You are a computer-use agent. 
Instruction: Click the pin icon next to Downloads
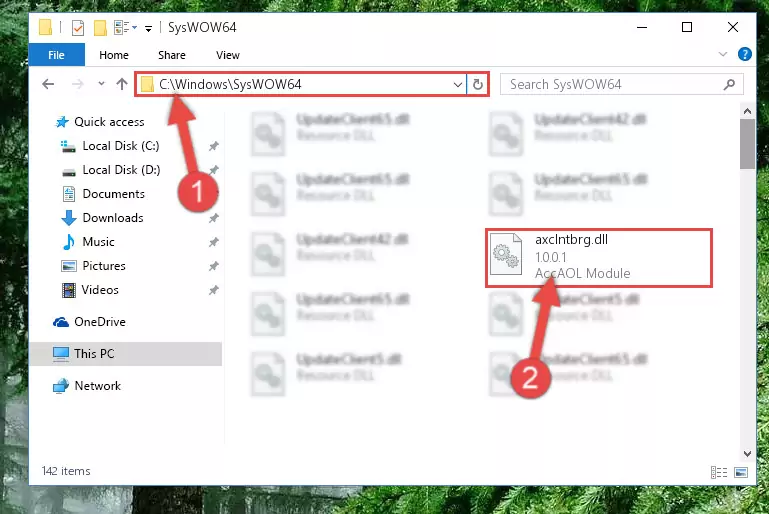tap(213, 218)
